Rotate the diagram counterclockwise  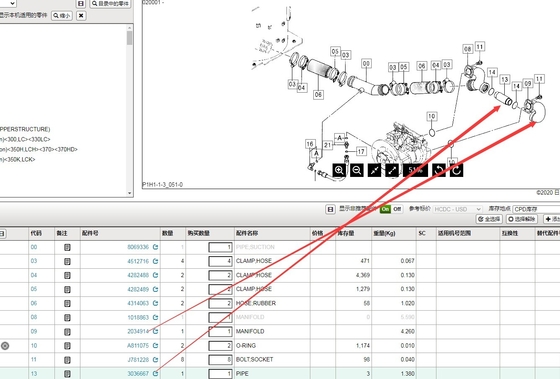click(x=439, y=170)
